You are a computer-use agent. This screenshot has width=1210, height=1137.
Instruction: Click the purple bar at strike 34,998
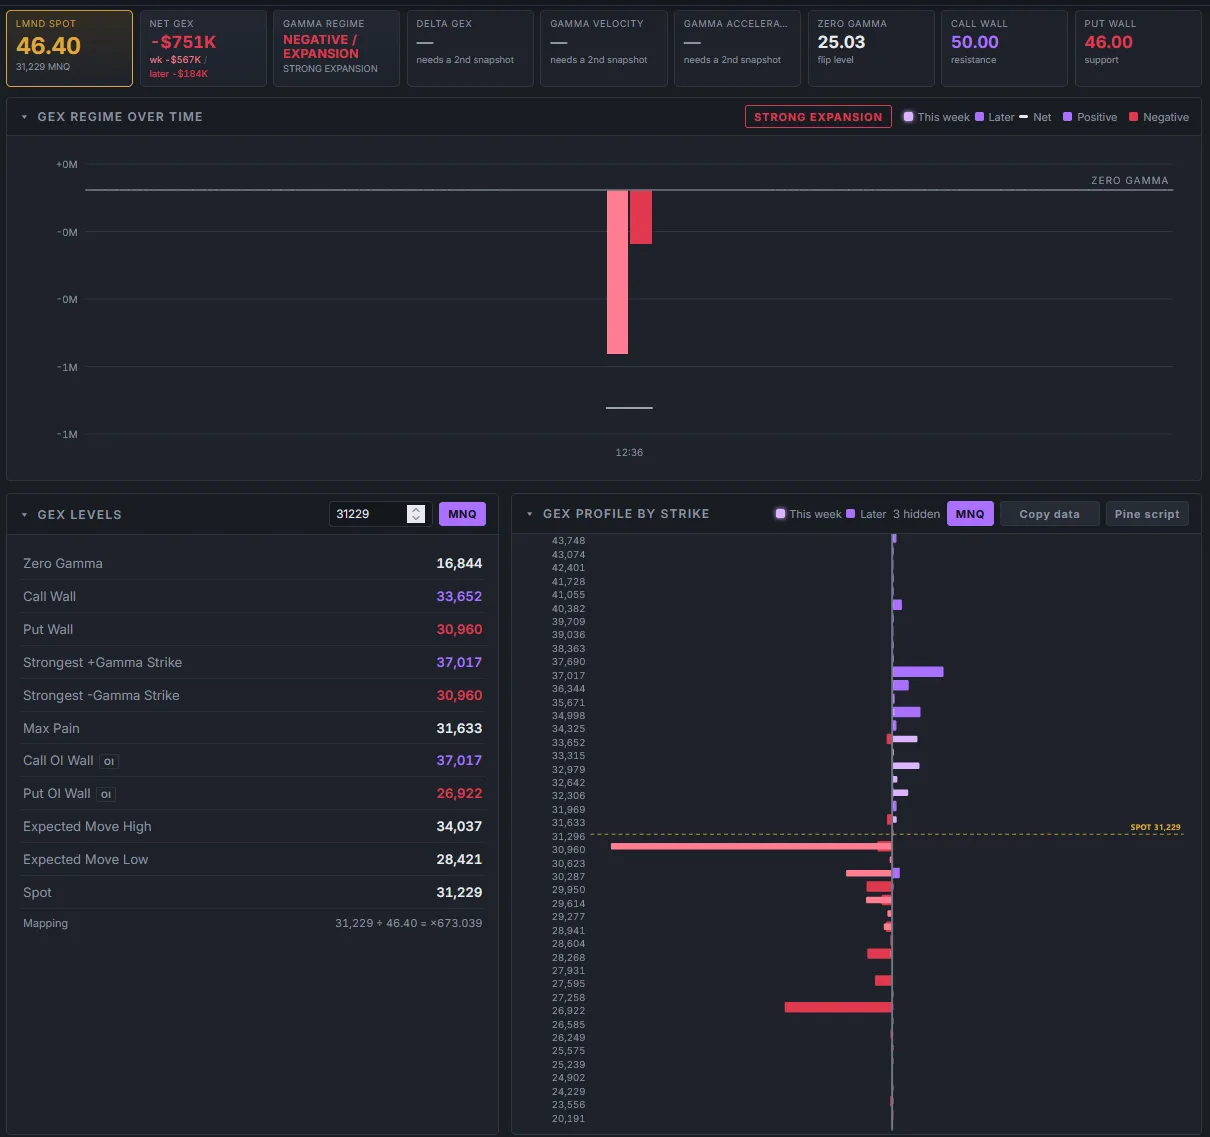(x=906, y=712)
